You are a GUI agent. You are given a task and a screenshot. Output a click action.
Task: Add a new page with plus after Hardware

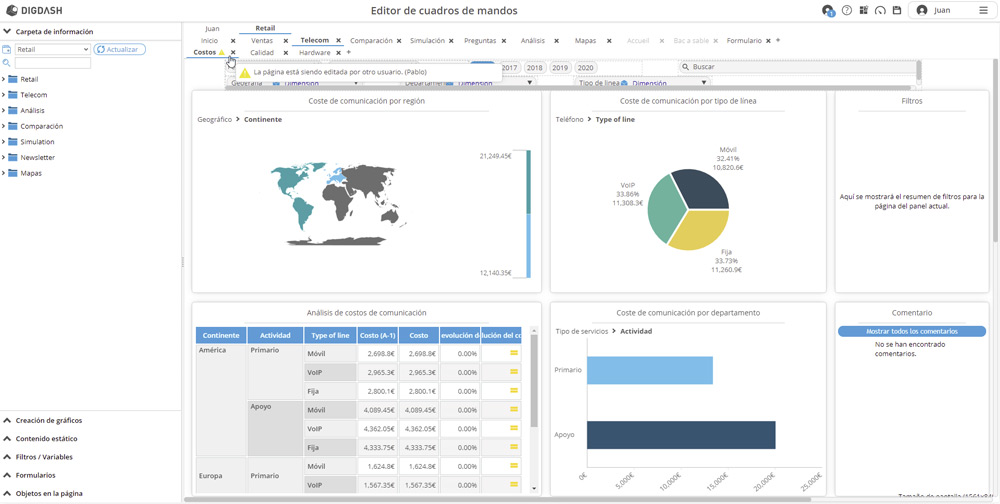(x=348, y=52)
